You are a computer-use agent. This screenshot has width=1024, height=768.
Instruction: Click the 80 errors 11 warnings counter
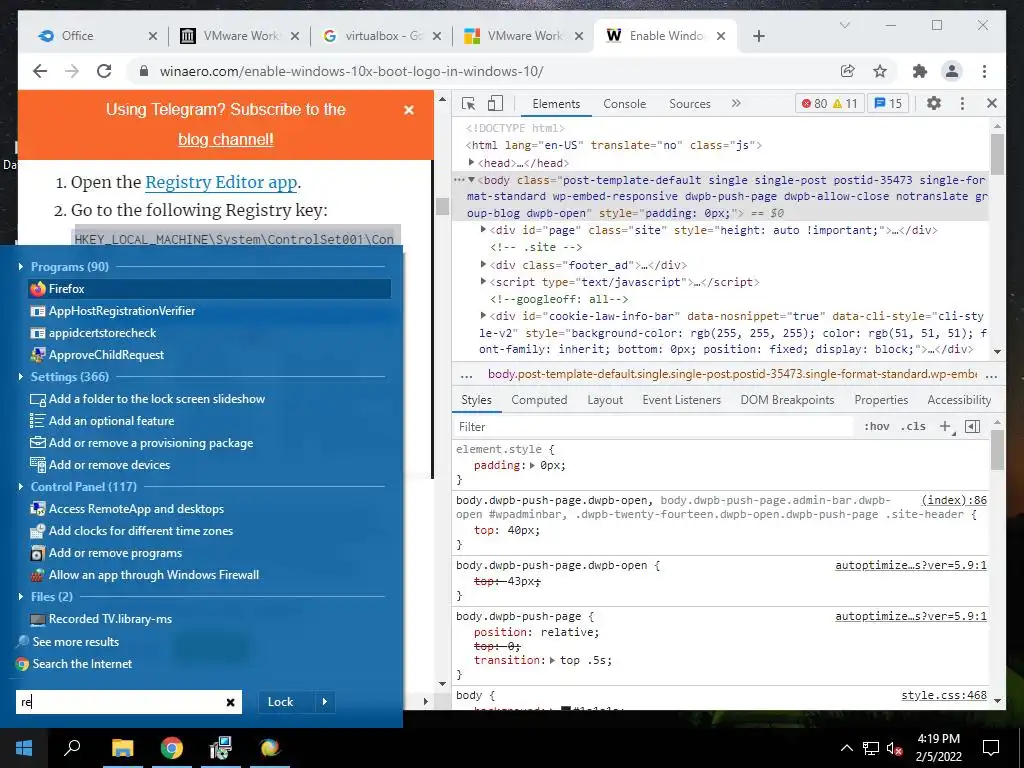pyautogui.click(x=829, y=103)
